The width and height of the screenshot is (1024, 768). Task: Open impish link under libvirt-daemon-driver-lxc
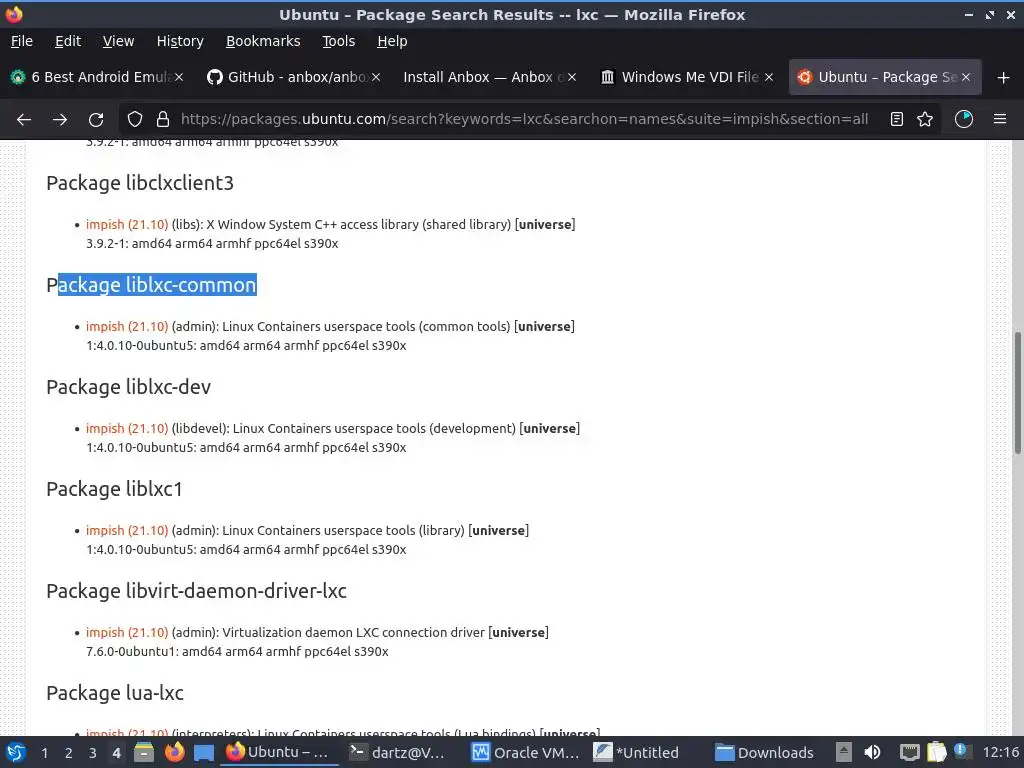point(127,632)
